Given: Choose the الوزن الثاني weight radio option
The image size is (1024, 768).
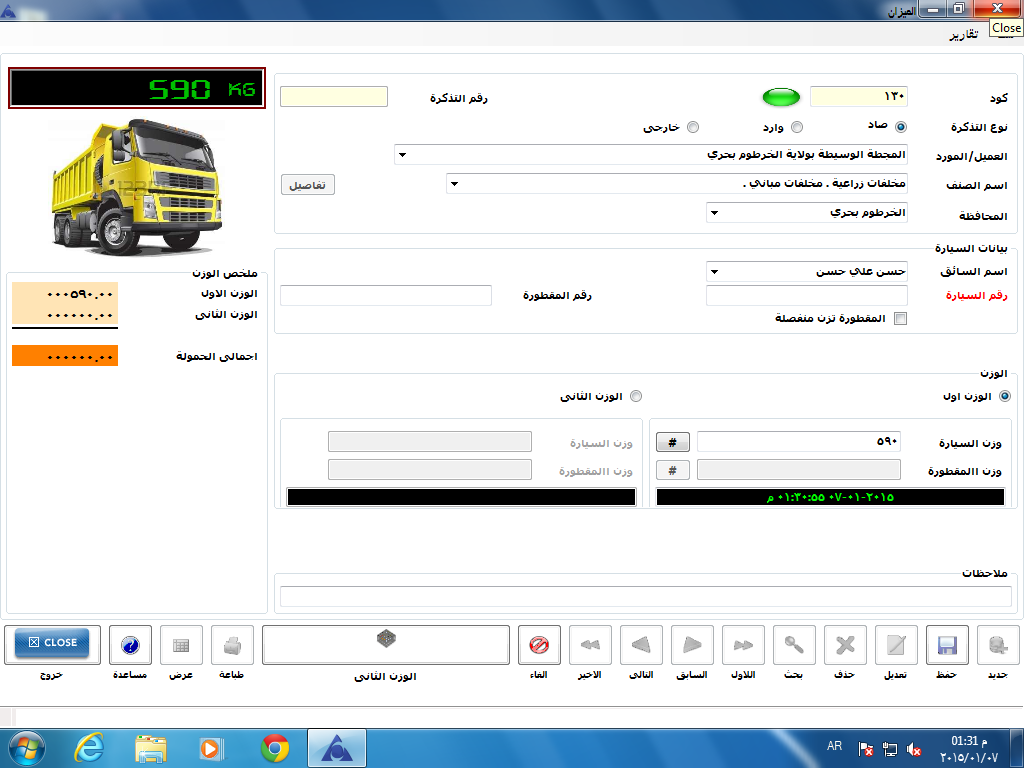Looking at the screenshot, I should point(635,397).
